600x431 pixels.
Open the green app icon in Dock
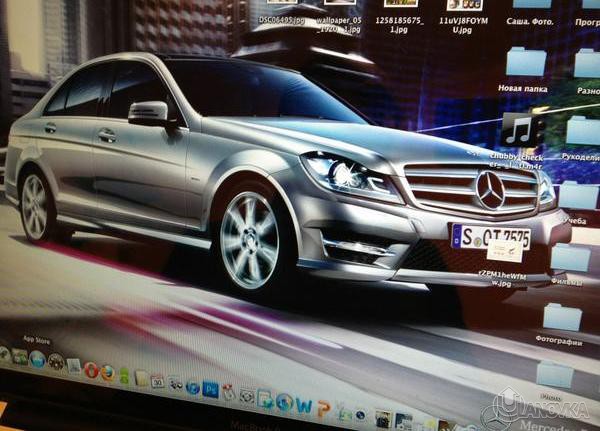[x=124, y=376]
